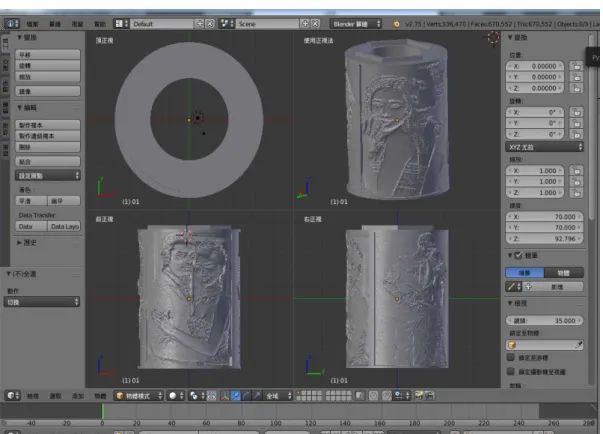Image resolution: width=603 pixels, height=434 pixels.
Task: Enable lock camera to view checkbox
Action: pos(510,371)
